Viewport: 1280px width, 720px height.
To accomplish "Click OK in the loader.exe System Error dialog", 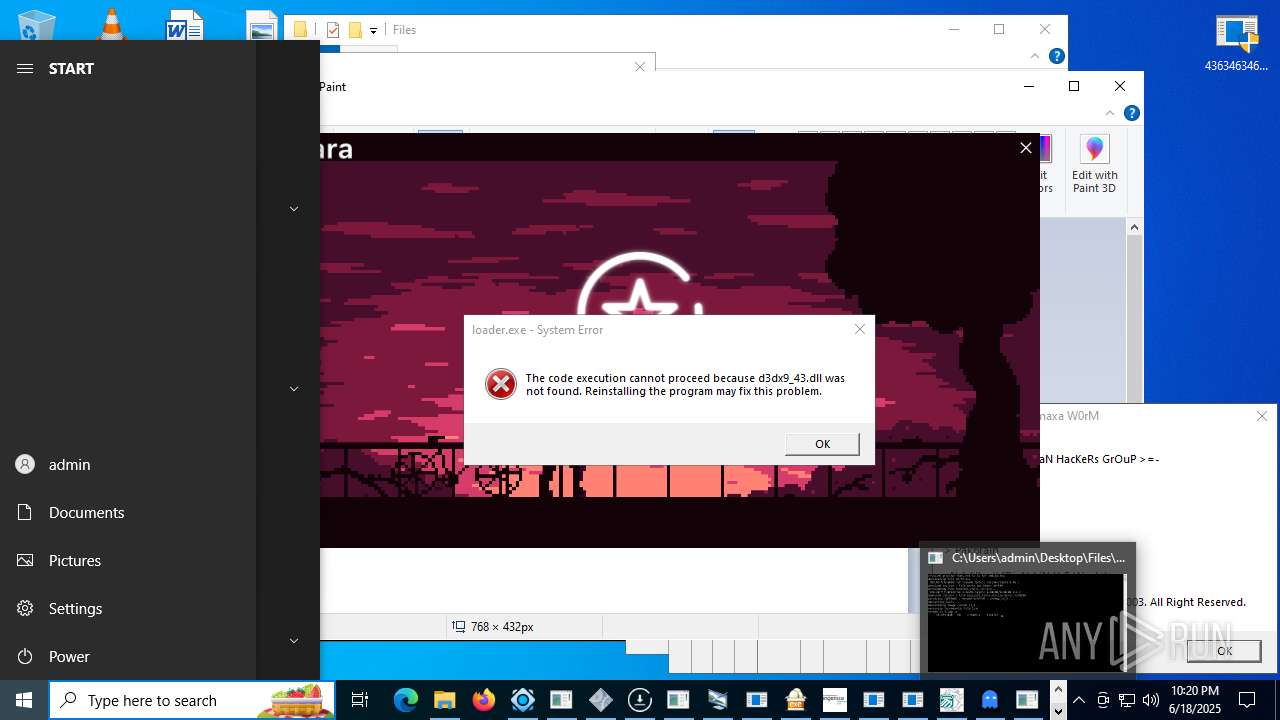I will click(822, 444).
